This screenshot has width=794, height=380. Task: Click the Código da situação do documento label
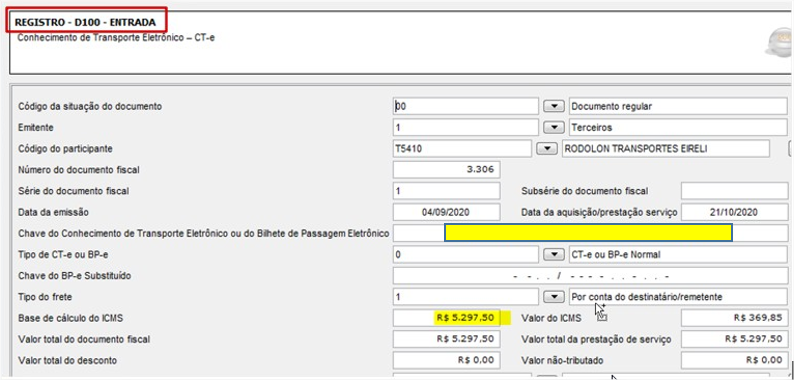coord(90,106)
